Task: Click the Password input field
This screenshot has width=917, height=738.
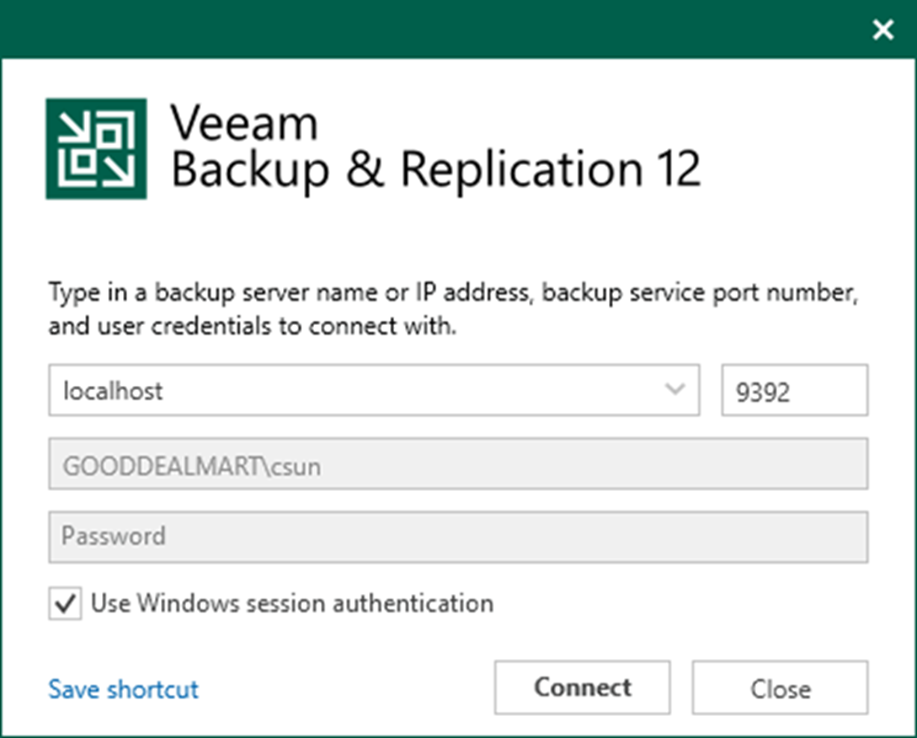Action: pos(457,537)
